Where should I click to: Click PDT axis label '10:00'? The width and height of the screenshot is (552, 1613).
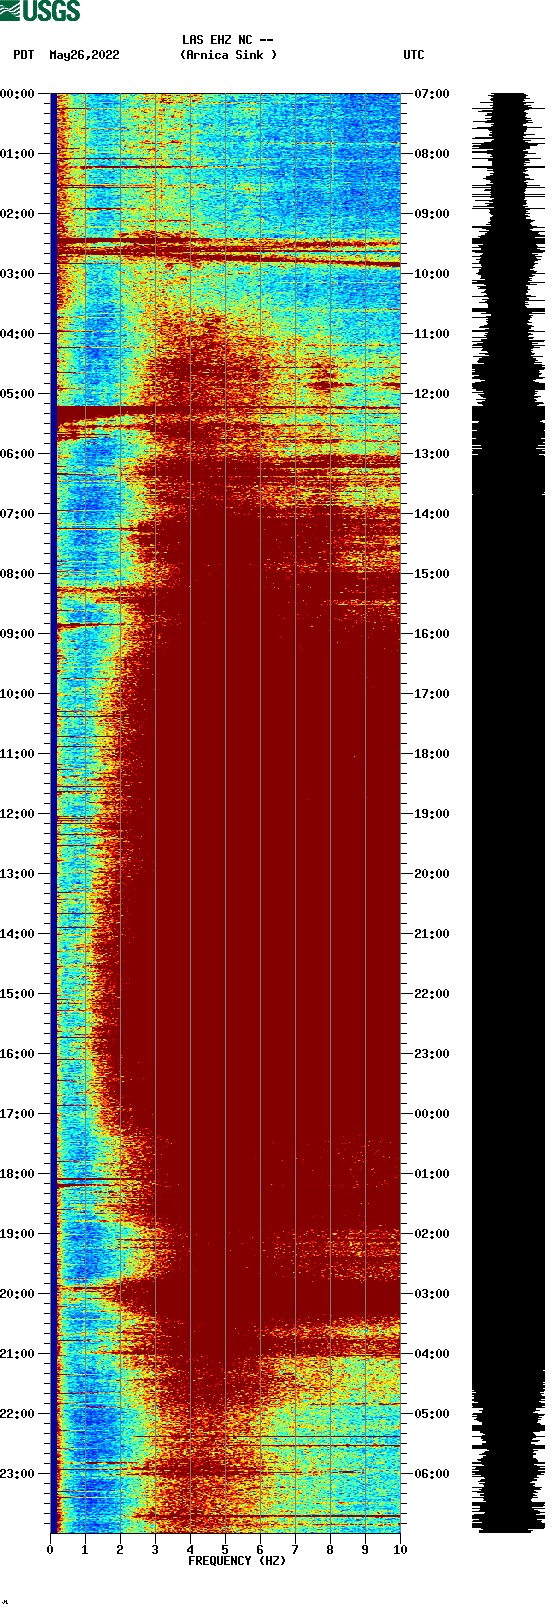(17, 694)
